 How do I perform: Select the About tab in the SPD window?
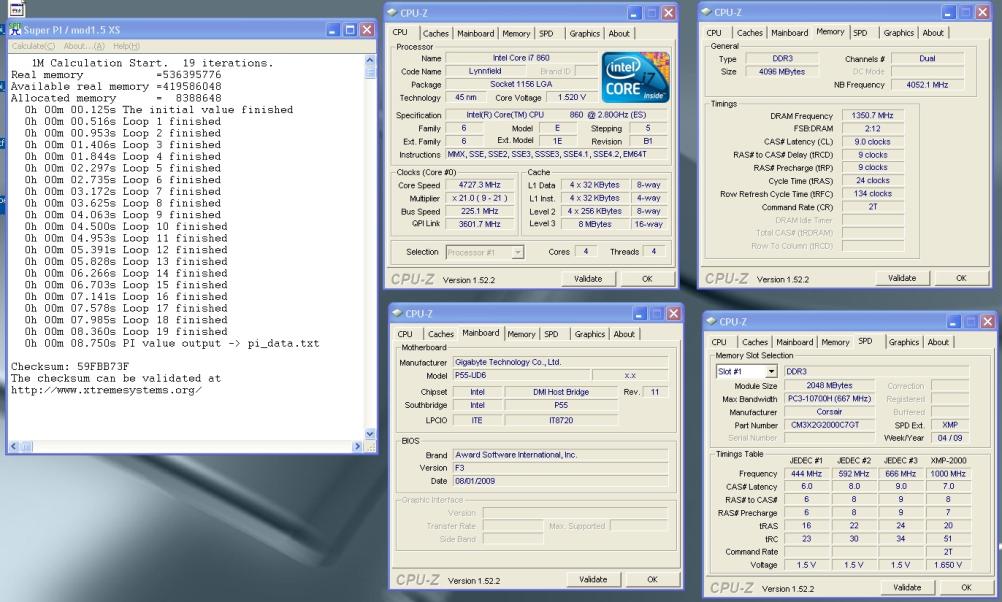point(938,342)
